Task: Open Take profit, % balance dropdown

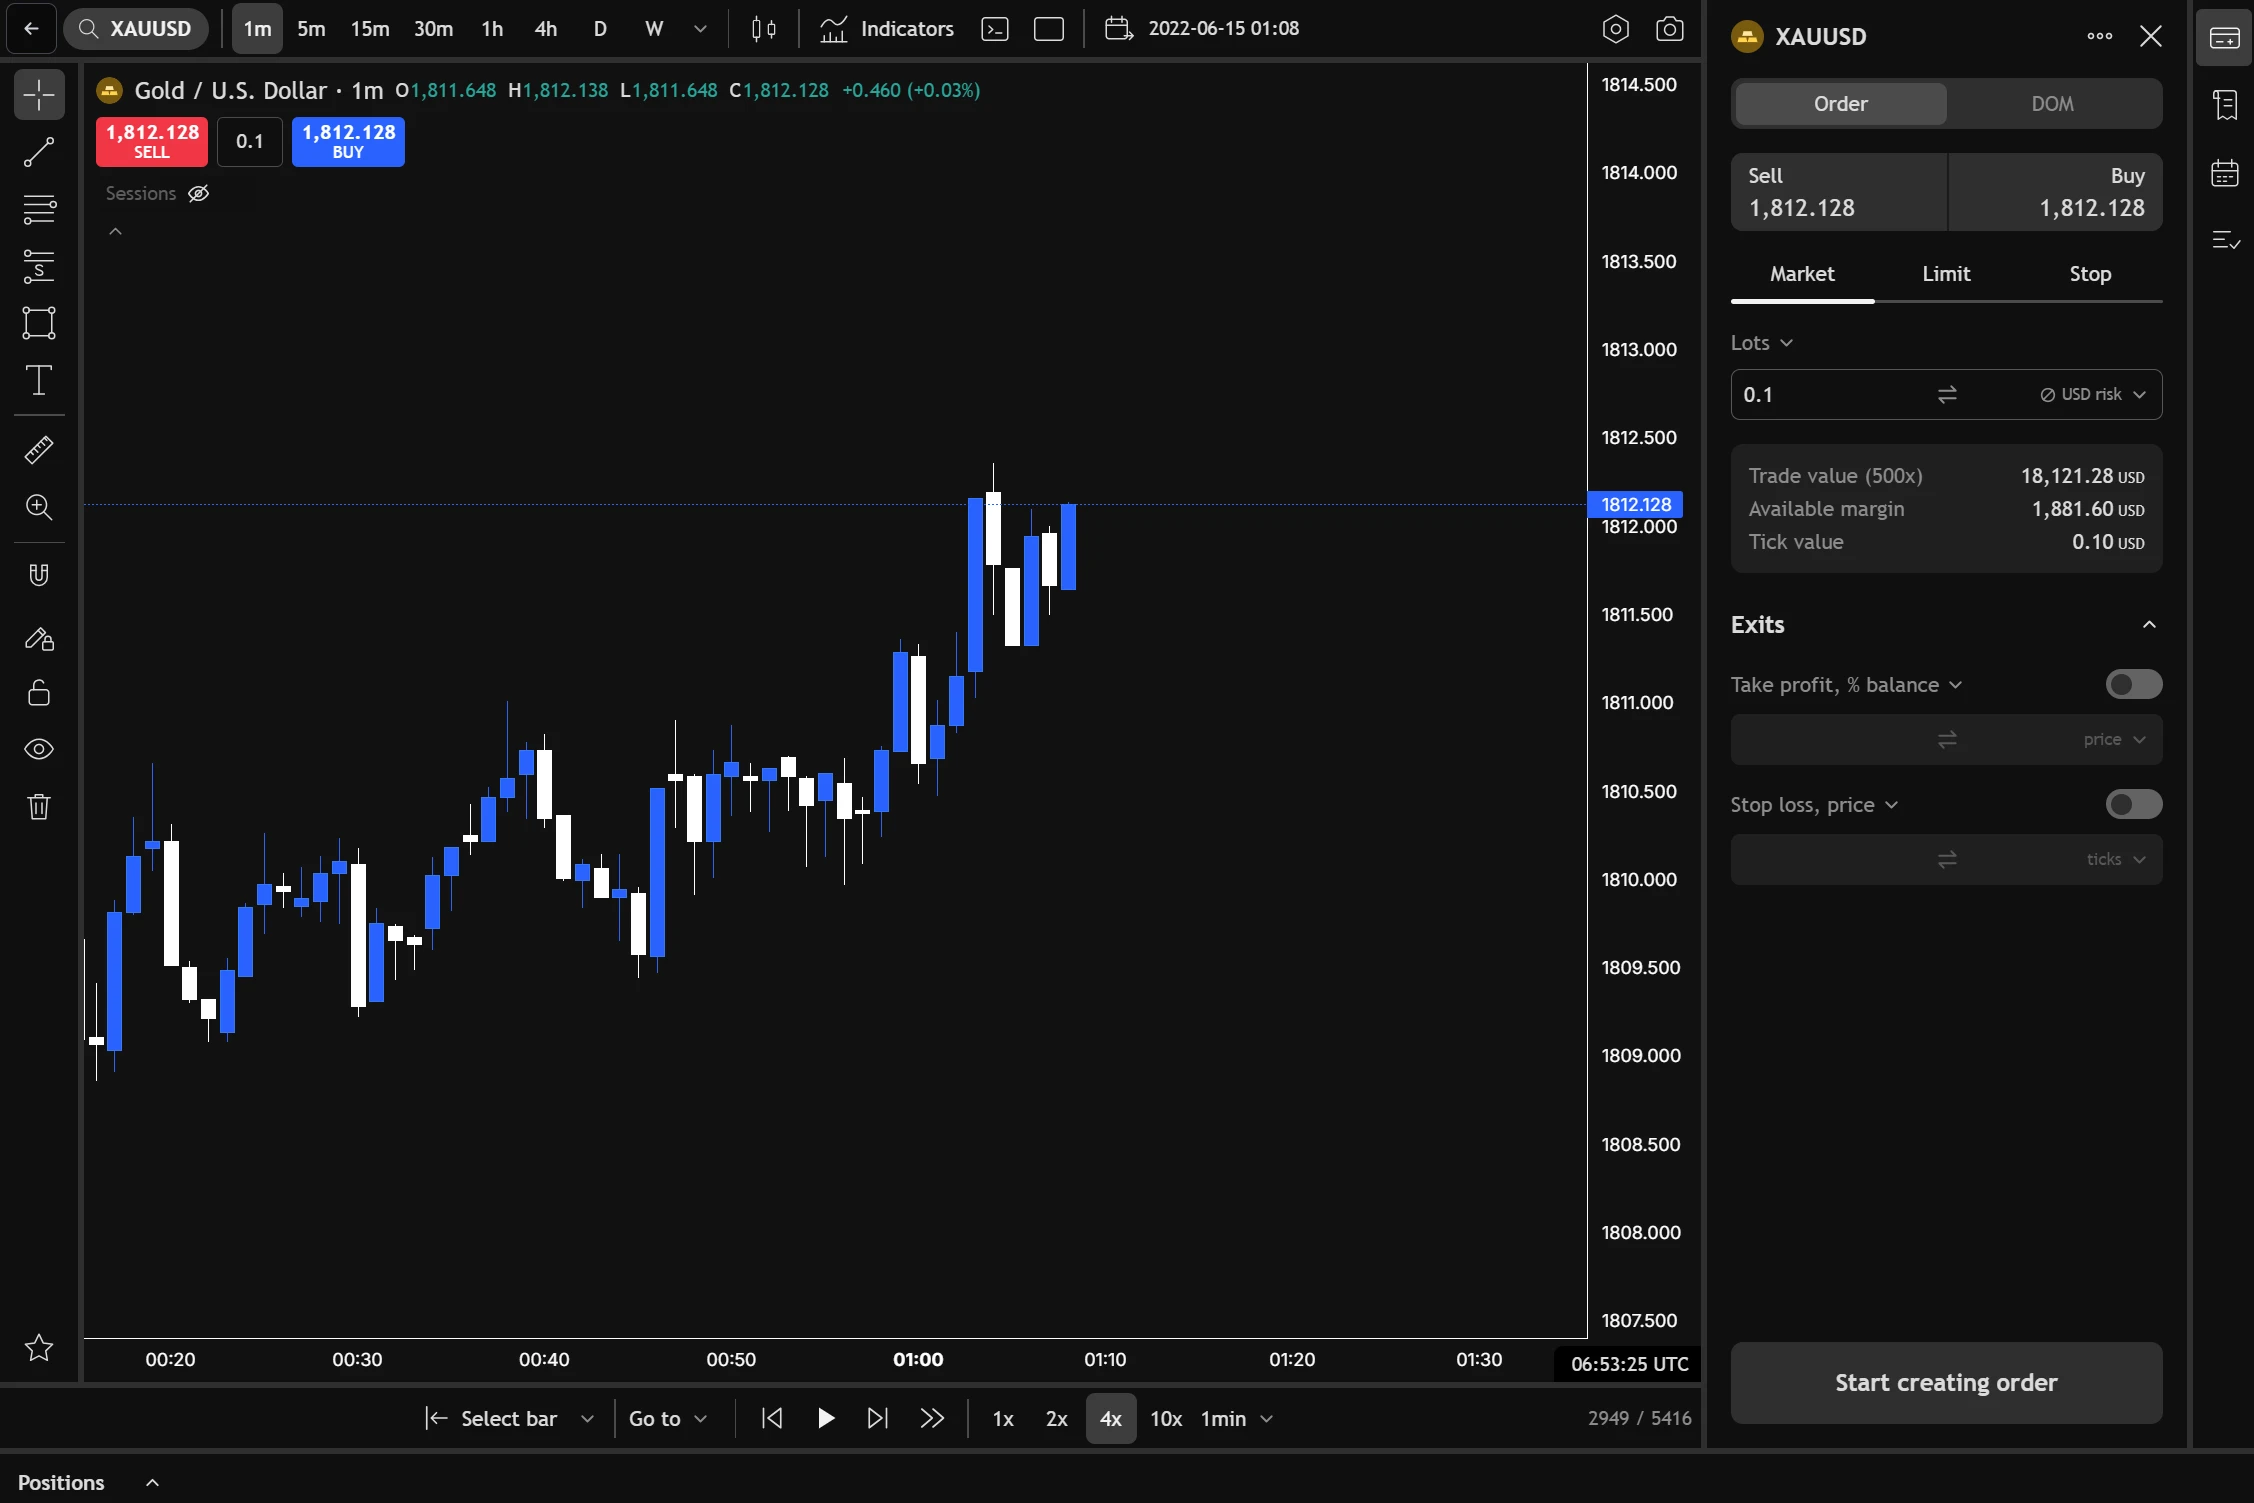Action: pos(1846,685)
